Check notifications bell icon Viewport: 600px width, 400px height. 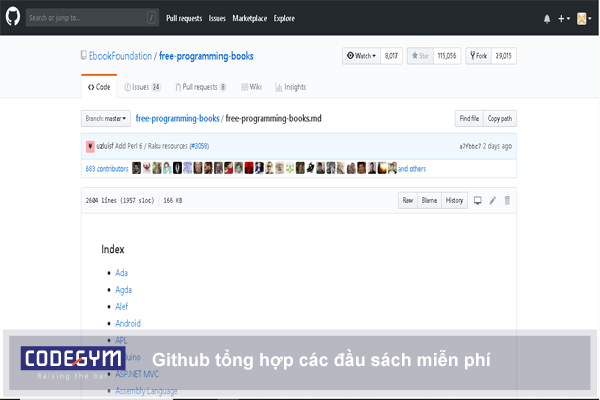click(x=547, y=19)
